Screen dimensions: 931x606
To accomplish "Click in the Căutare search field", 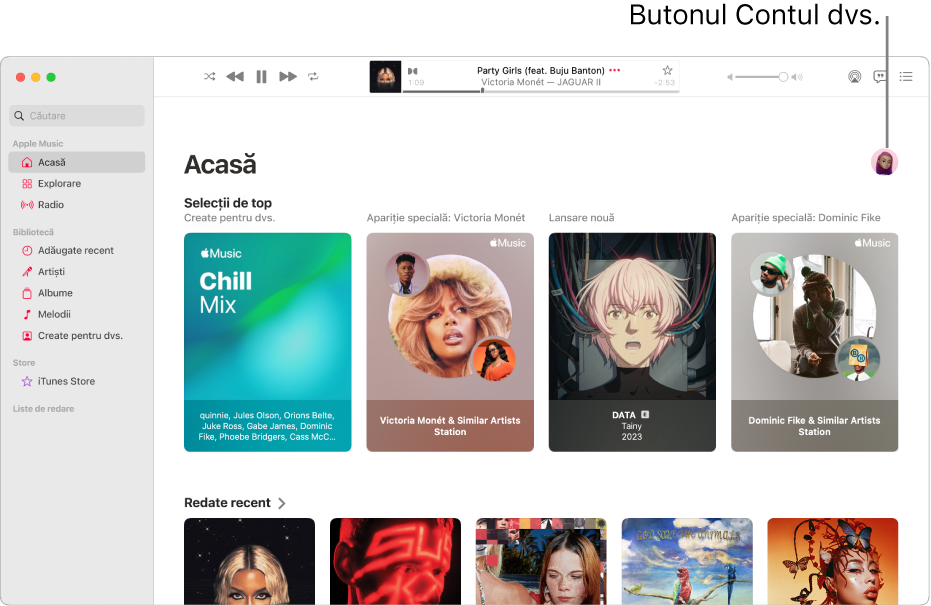I will click(x=77, y=116).
